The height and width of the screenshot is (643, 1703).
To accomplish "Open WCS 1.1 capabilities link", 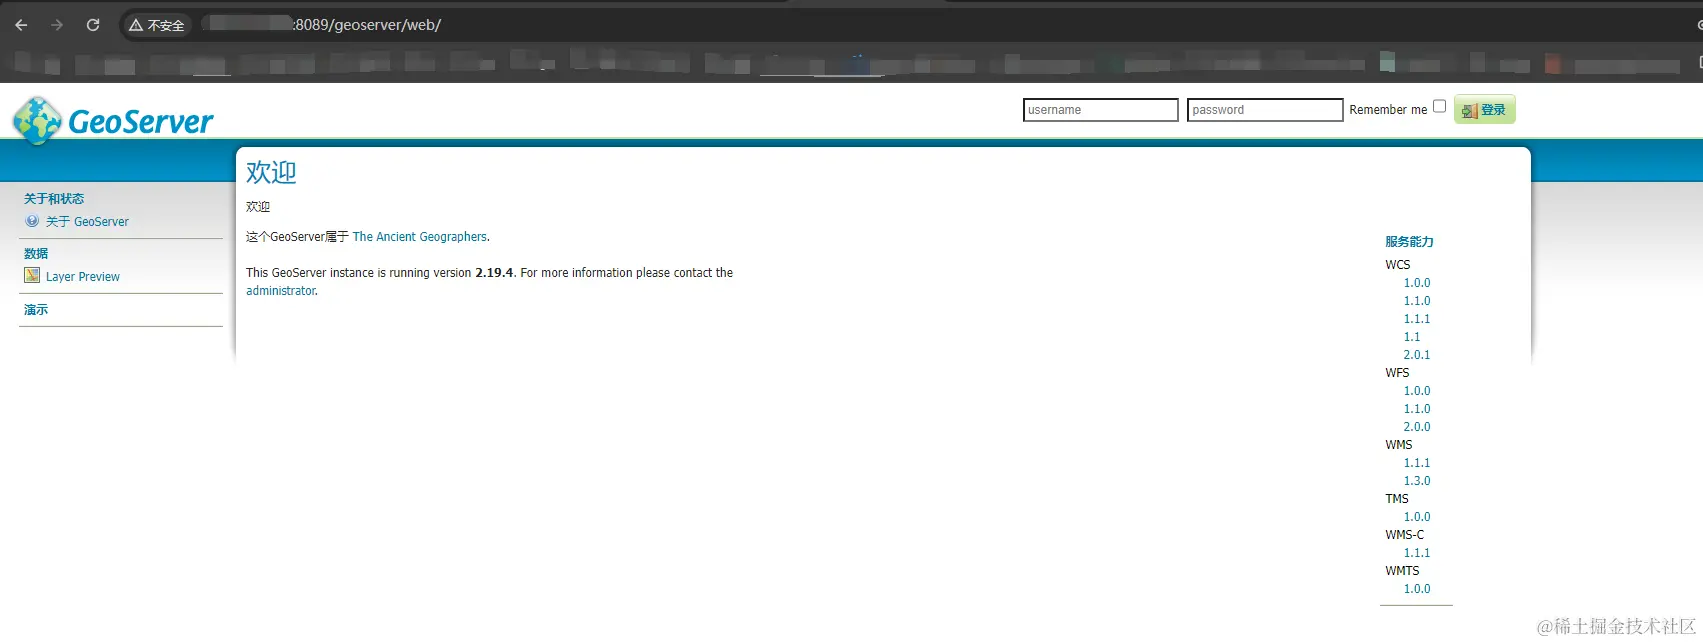I will tap(1412, 337).
